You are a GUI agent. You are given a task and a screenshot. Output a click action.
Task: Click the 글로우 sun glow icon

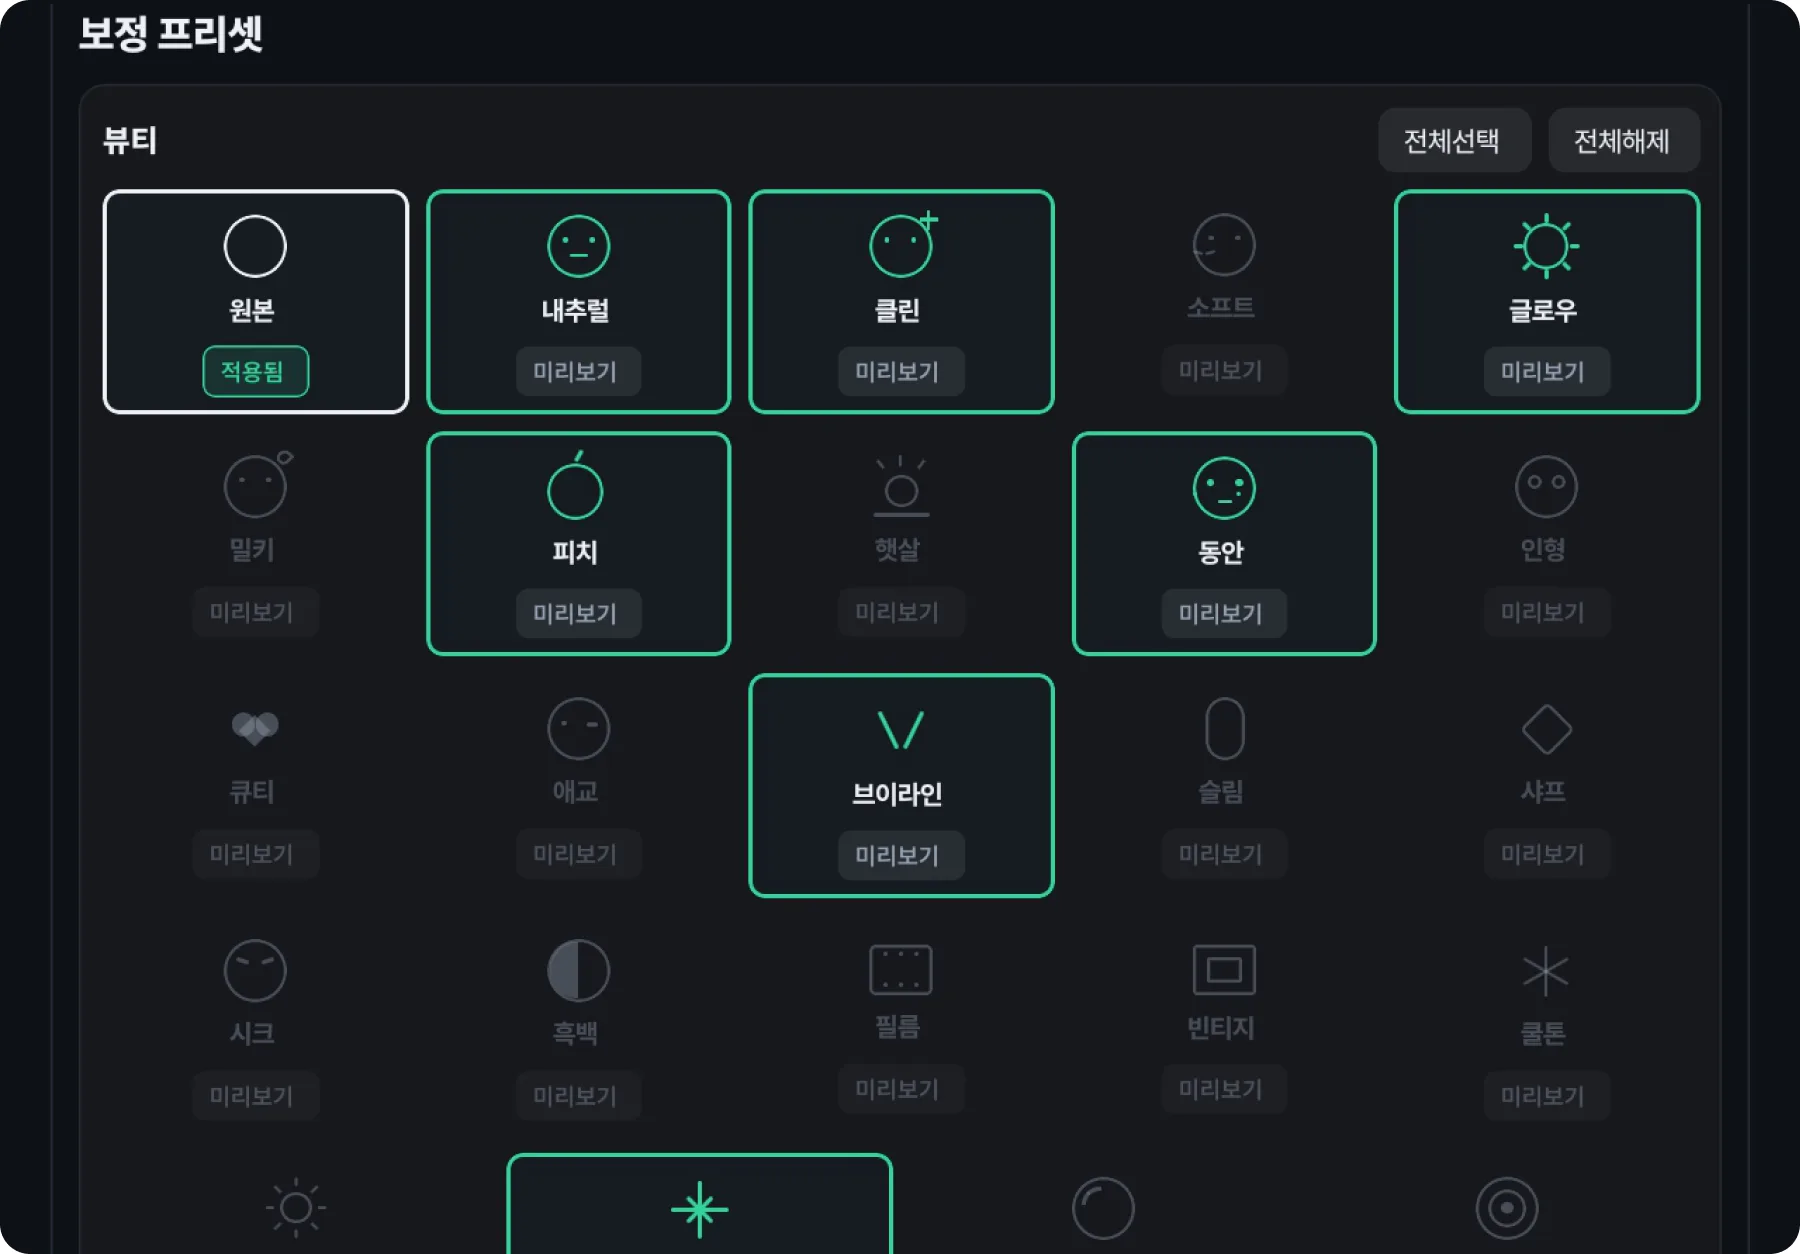(1546, 246)
